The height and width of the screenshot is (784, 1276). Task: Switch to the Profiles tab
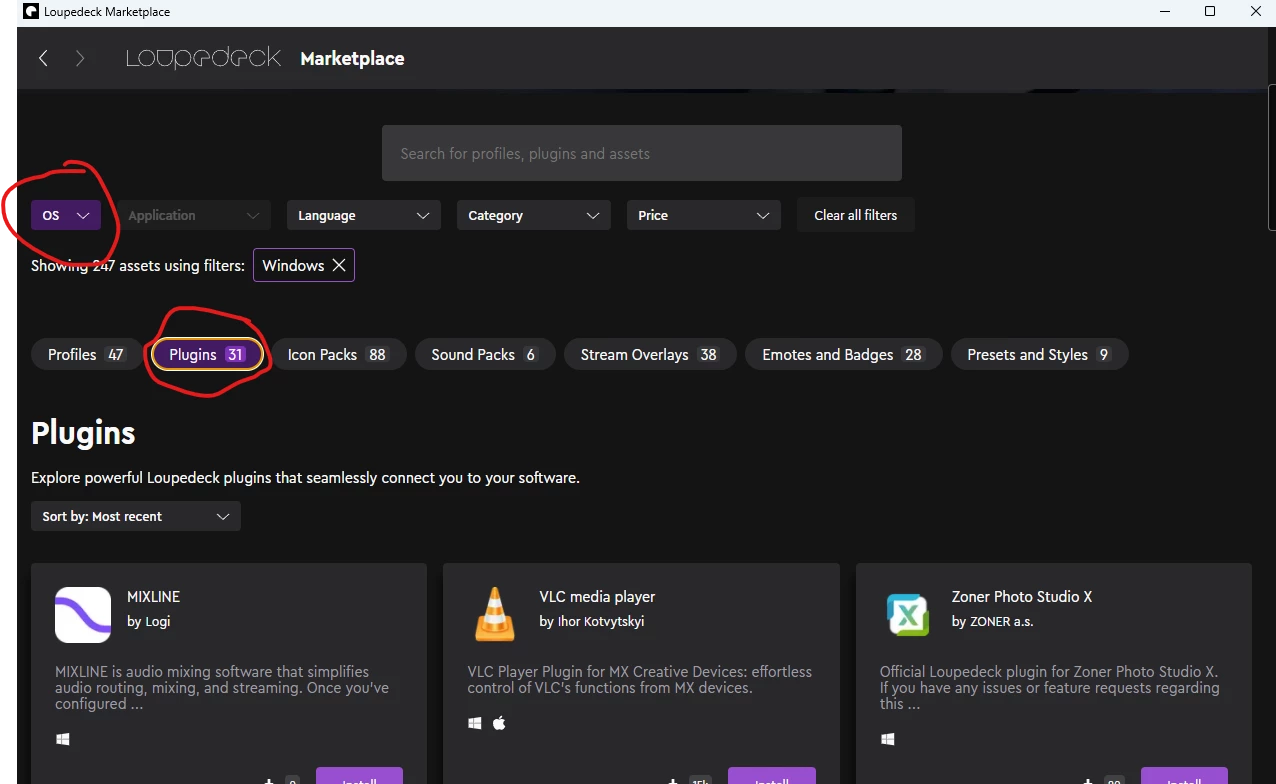pyautogui.click(x=87, y=354)
